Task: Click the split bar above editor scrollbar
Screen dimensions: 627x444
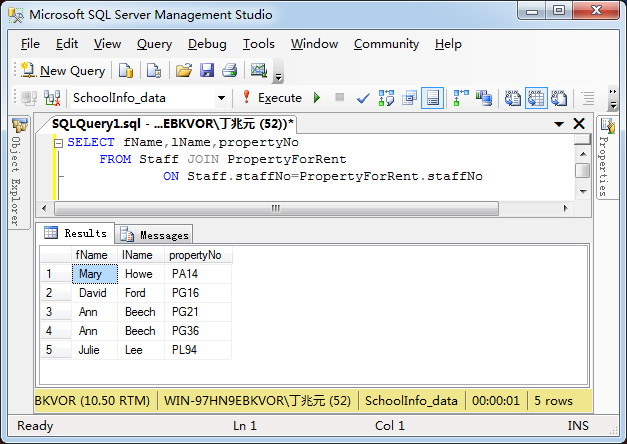Action: pyautogui.click(x=583, y=140)
